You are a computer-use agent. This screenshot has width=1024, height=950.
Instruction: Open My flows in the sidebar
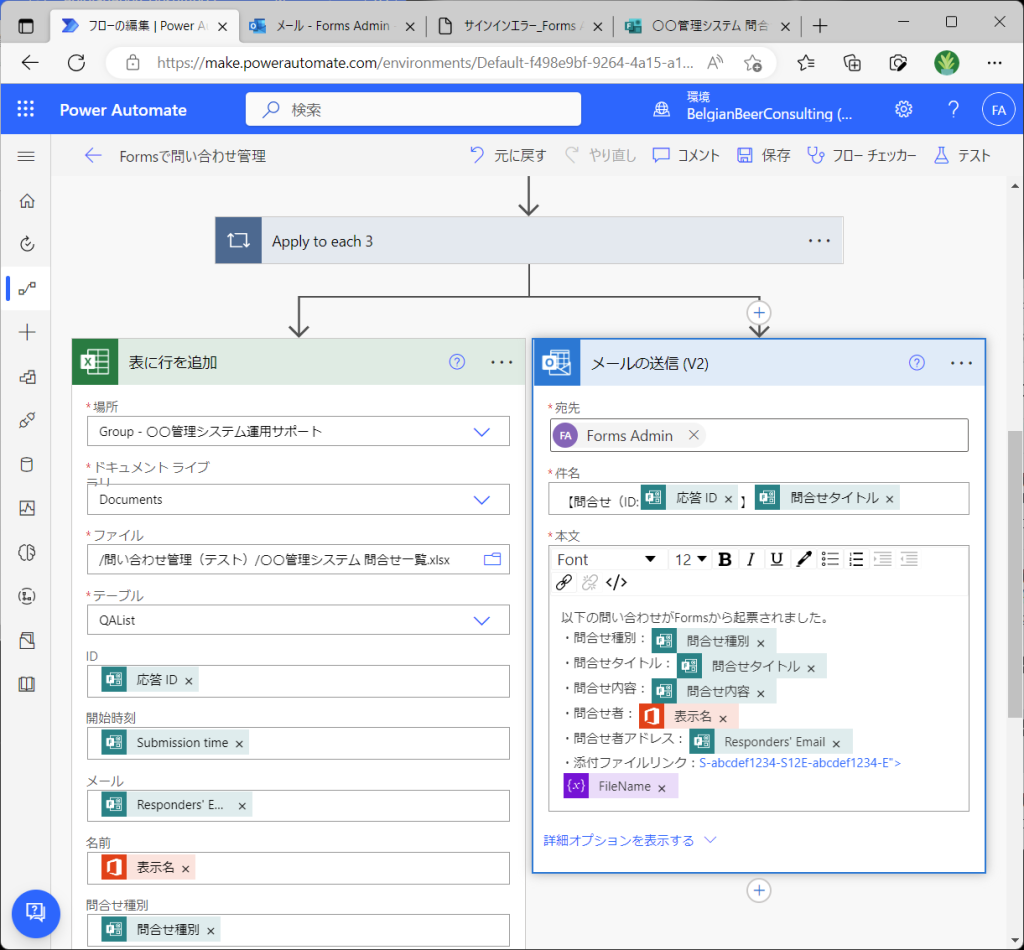[x=27, y=288]
